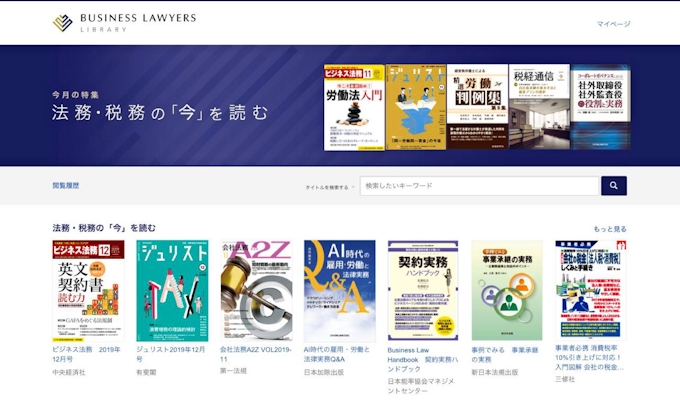680x407 pixels.
Task: Select the AI時代の雇用・労働 Q&A cover
Action: (x=340, y=290)
